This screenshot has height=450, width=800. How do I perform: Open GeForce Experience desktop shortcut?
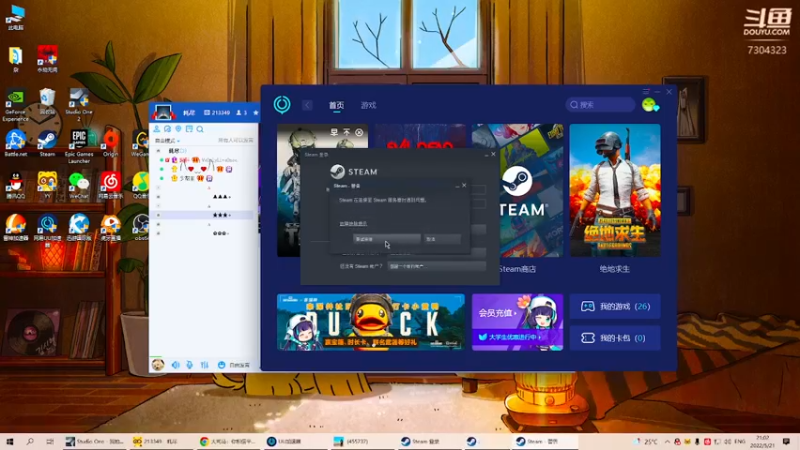pyautogui.click(x=15, y=106)
